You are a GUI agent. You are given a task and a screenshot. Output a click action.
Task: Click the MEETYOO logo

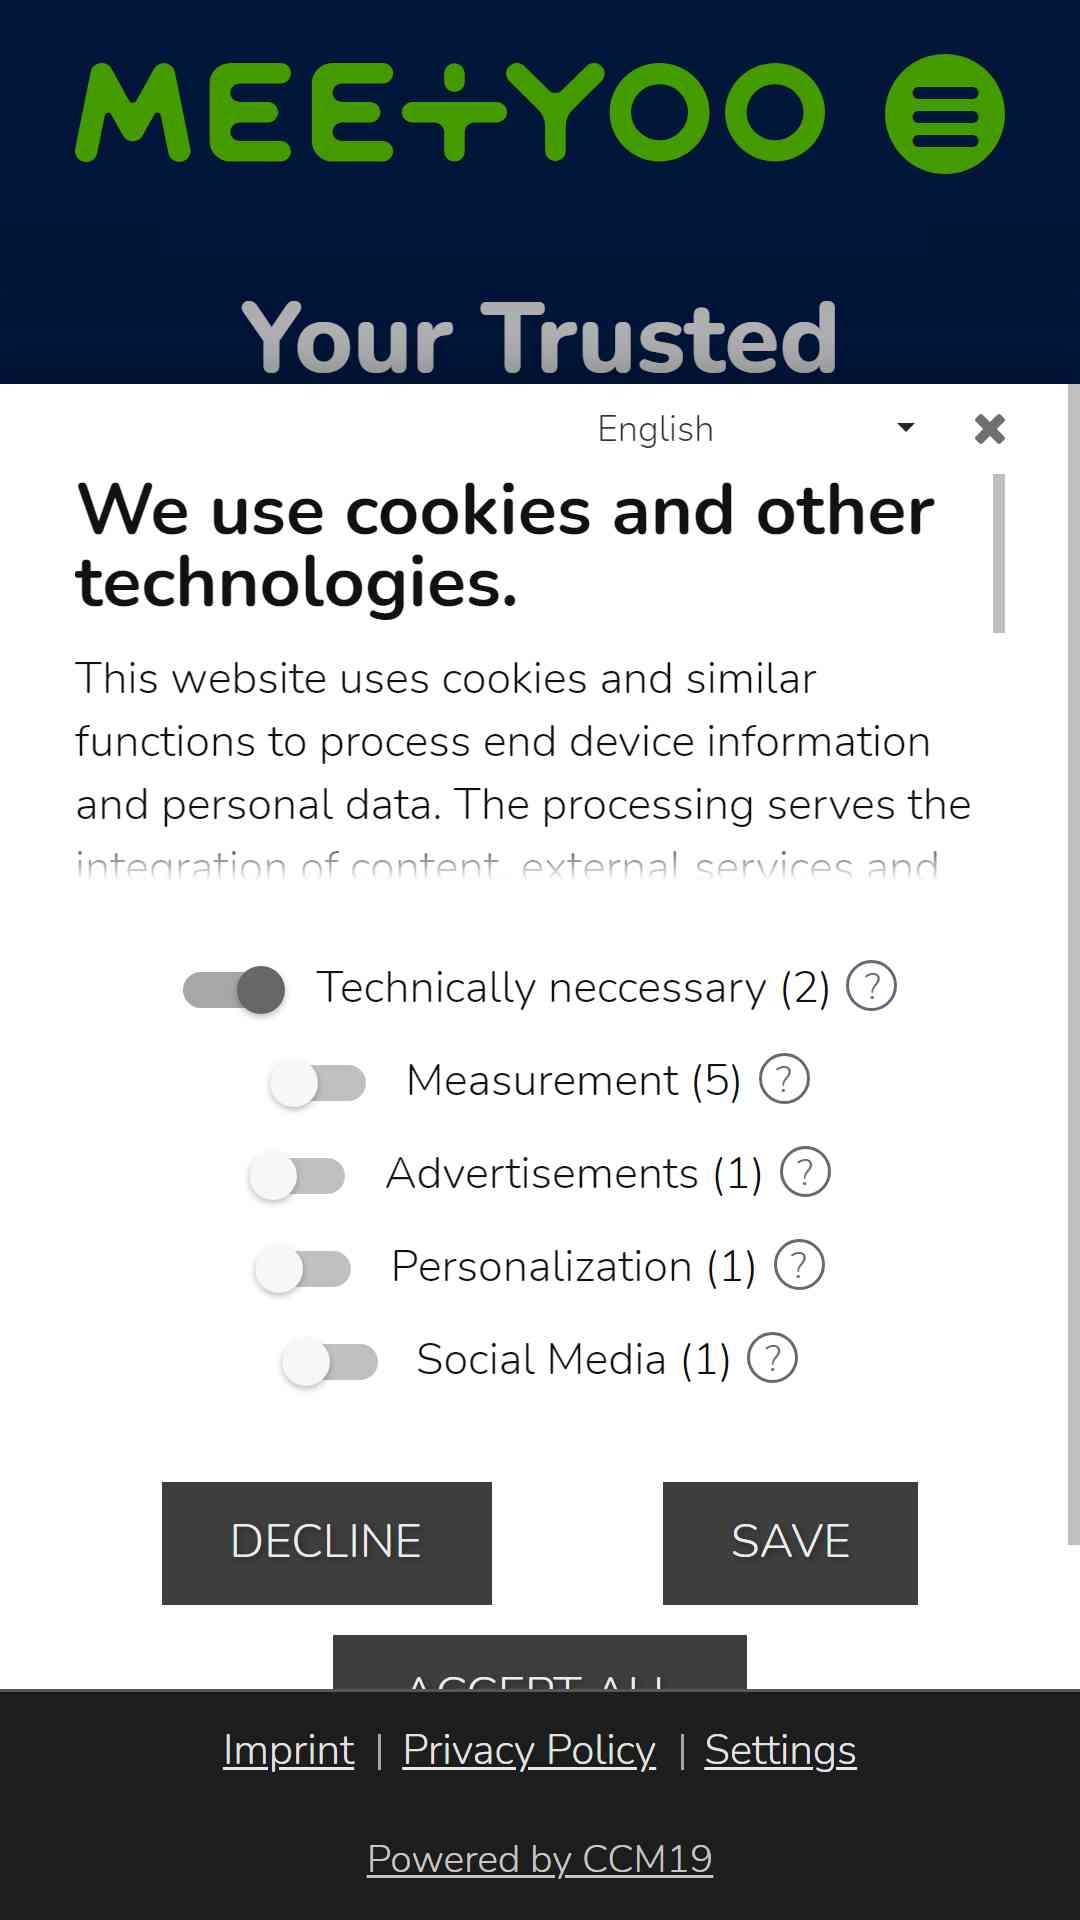[450, 112]
